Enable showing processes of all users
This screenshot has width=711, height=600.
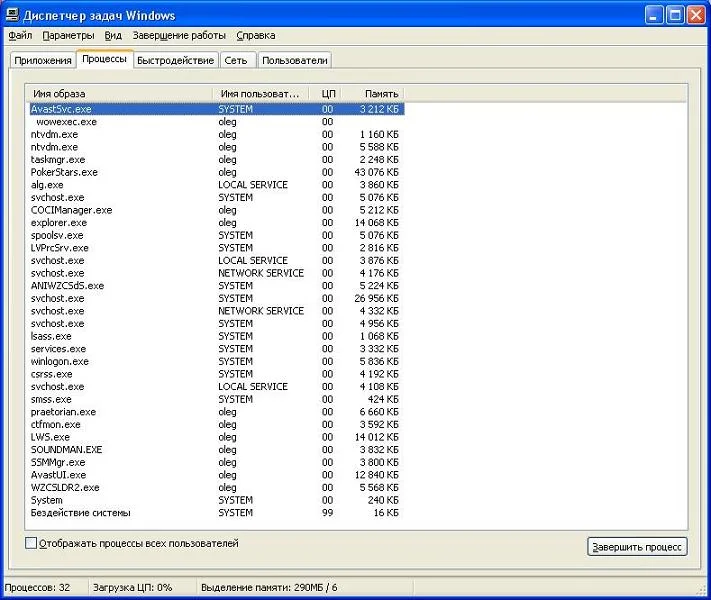[31, 543]
